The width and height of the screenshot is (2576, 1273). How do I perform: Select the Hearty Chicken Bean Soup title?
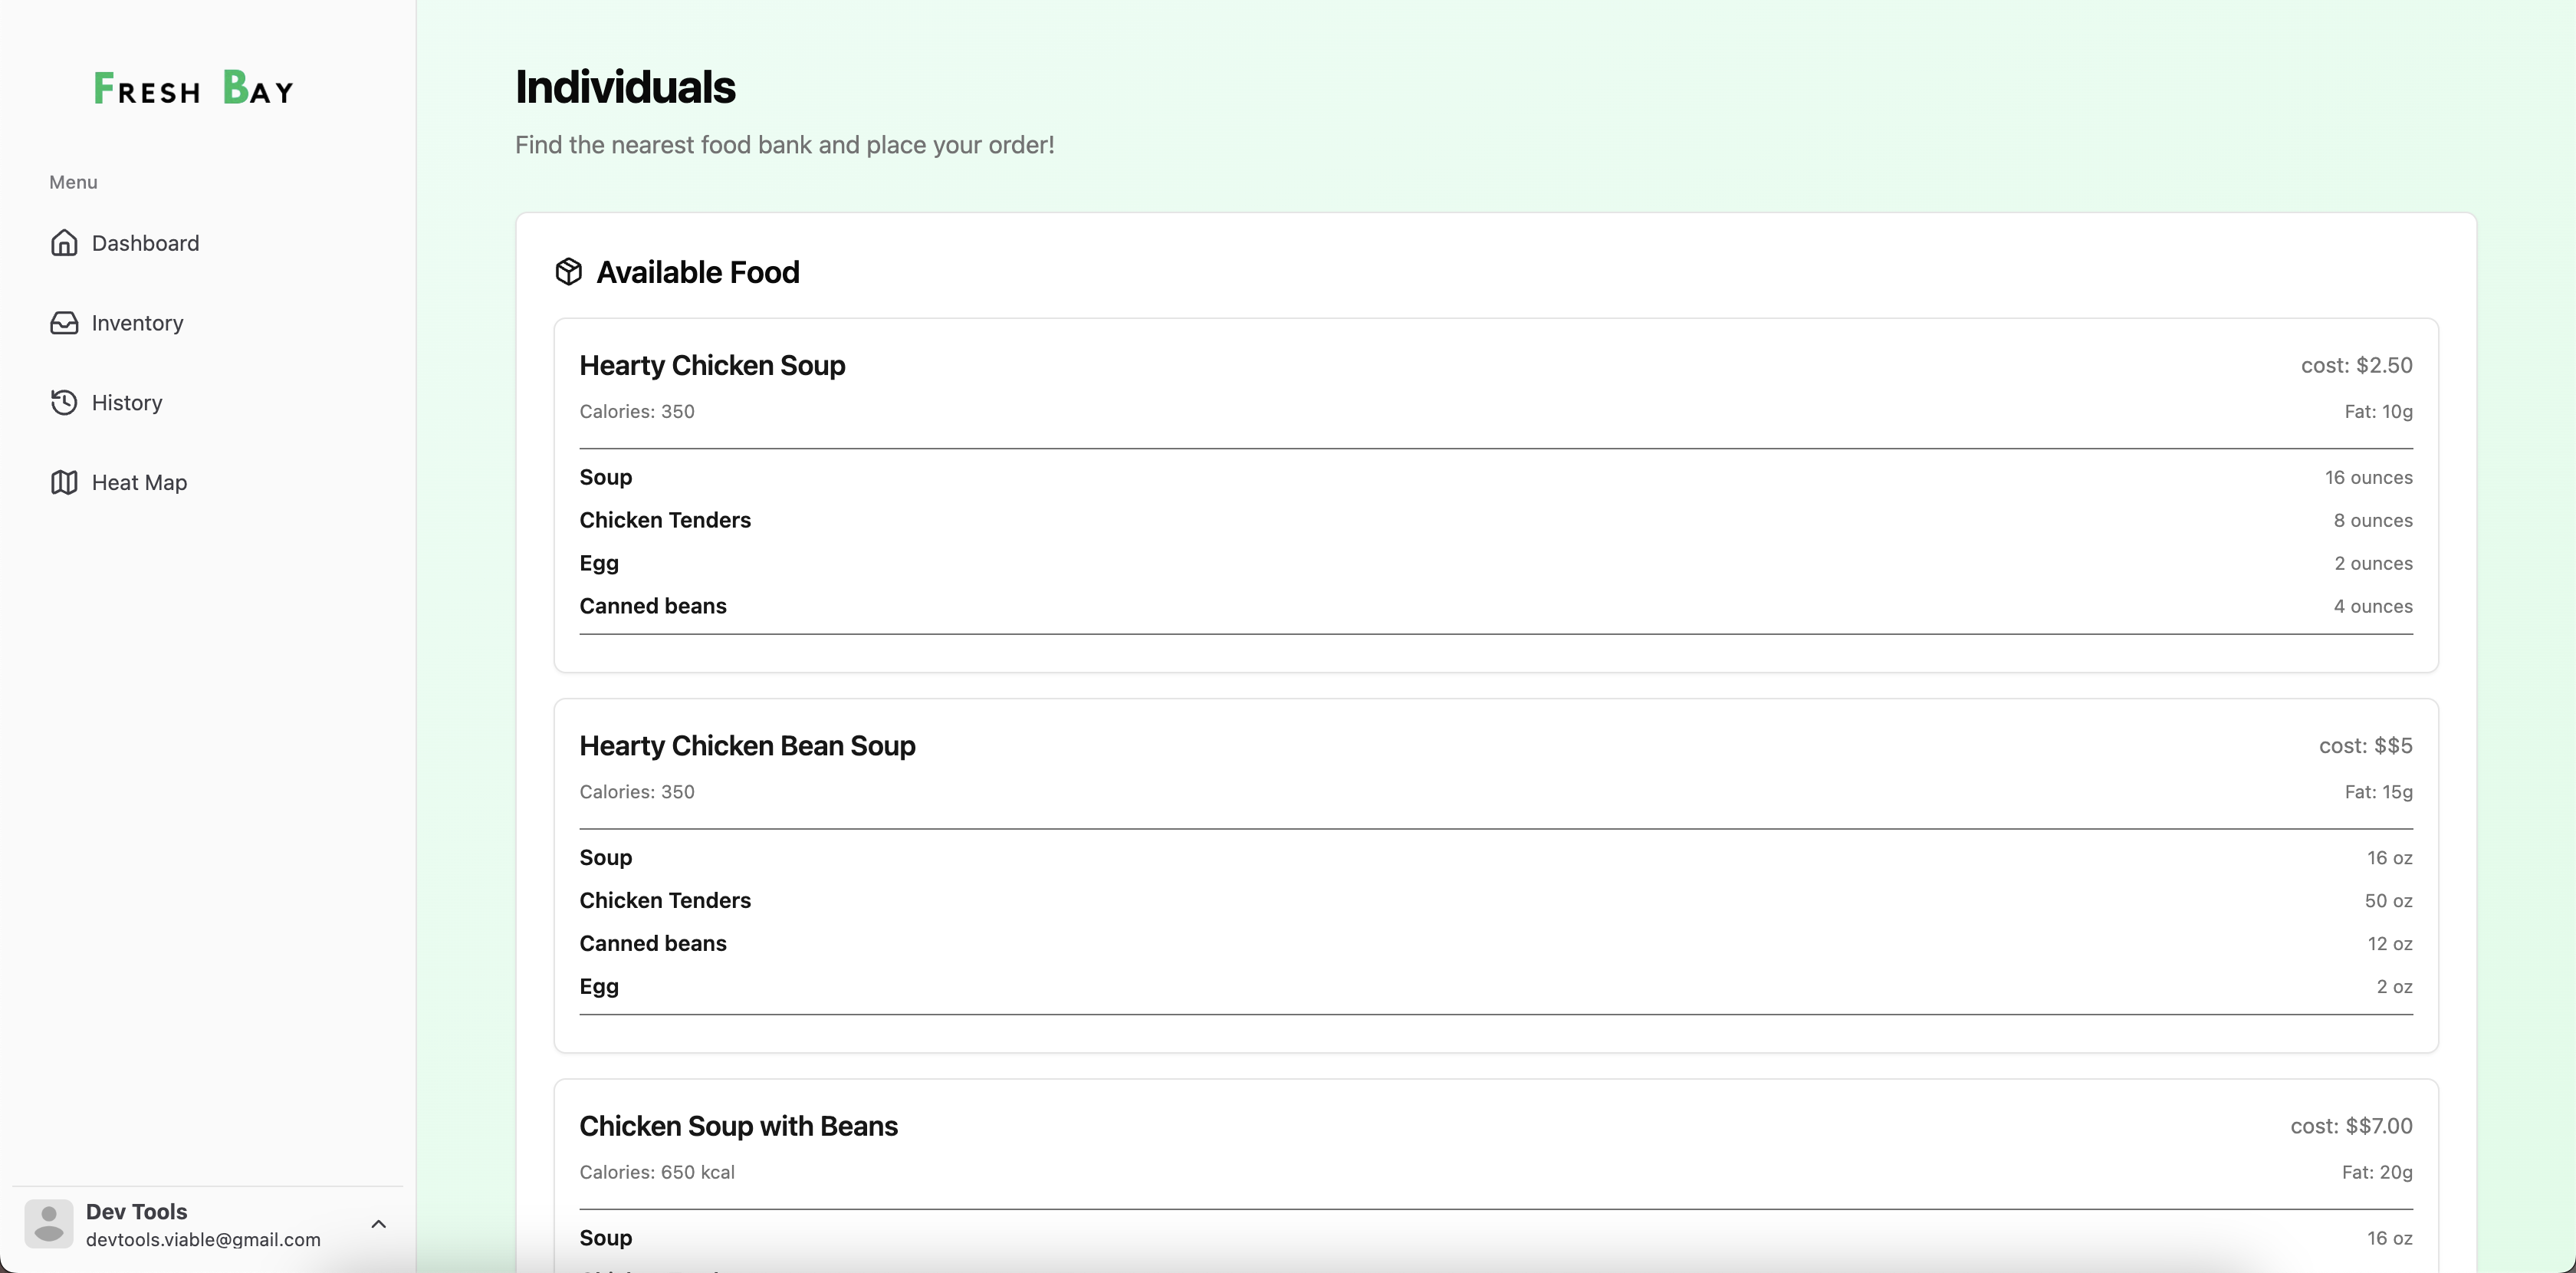[x=747, y=746]
